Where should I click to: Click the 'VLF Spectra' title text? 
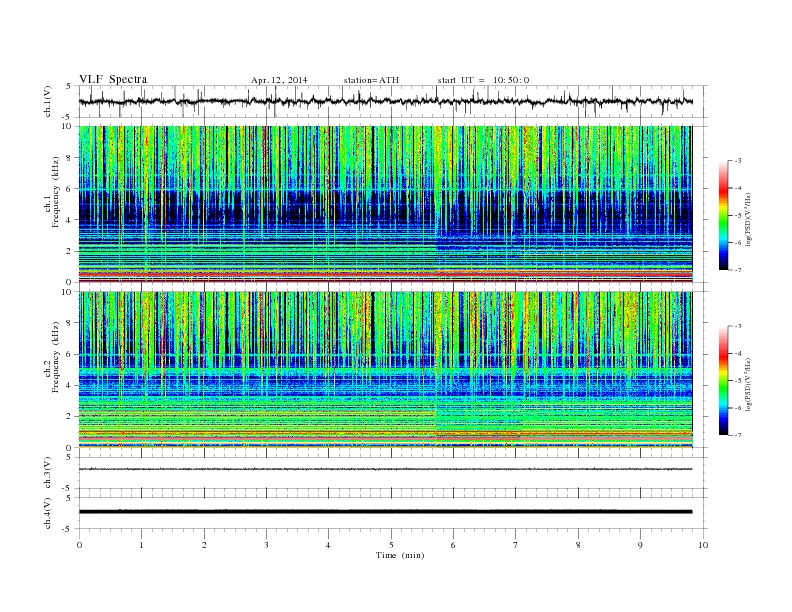click(113, 79)
